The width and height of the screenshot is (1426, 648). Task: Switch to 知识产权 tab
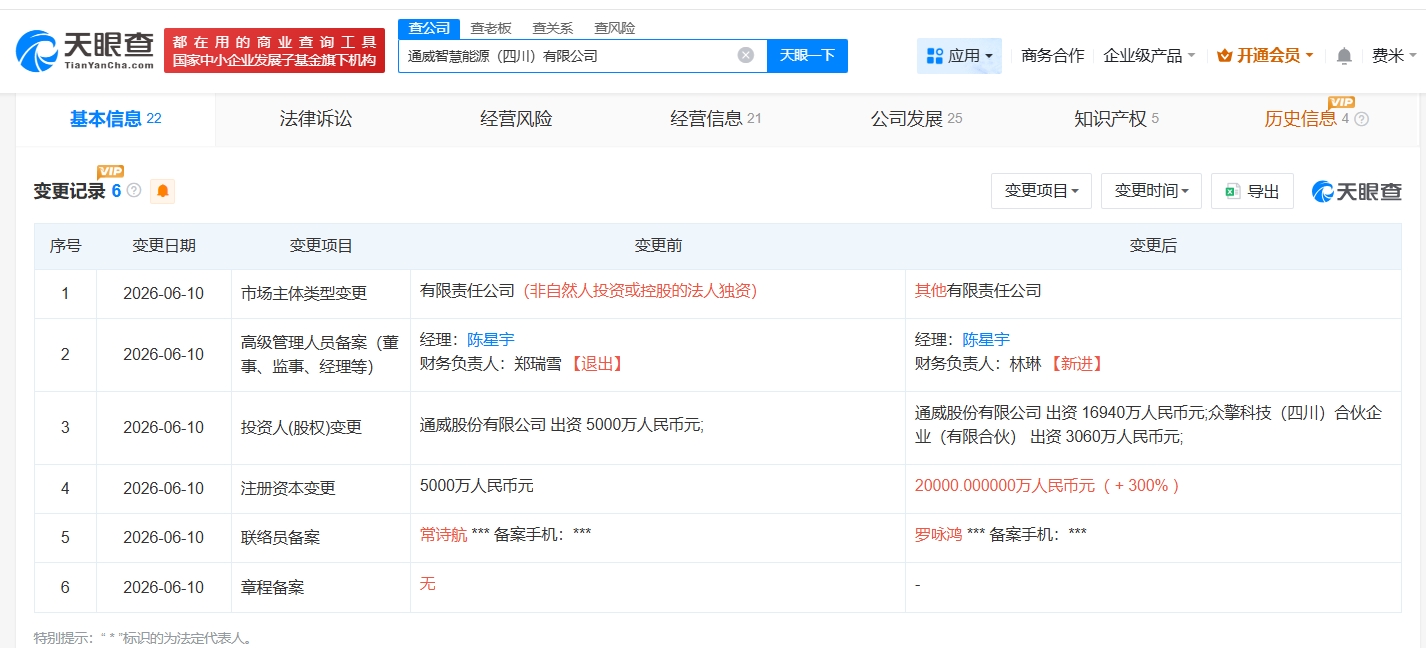pyautogui.click(x=1116, y=119)
